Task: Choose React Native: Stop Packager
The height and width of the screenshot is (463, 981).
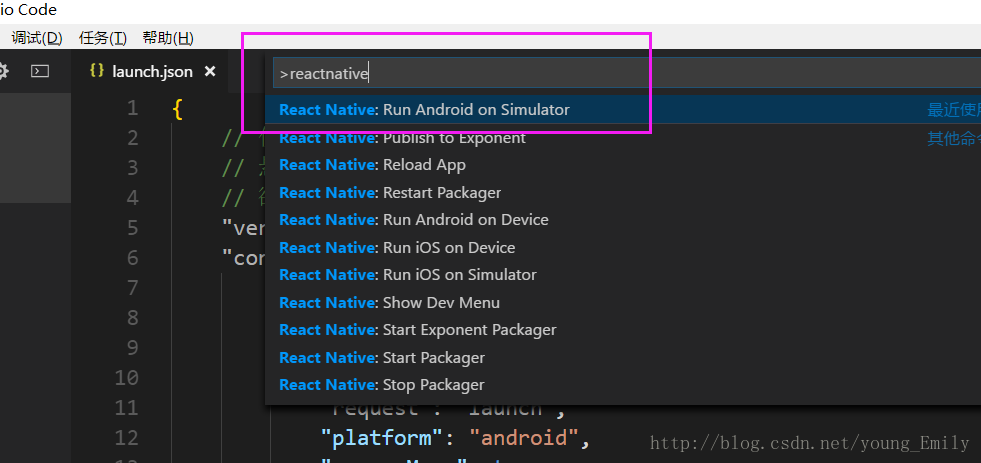Action: [x=623, y=385]
